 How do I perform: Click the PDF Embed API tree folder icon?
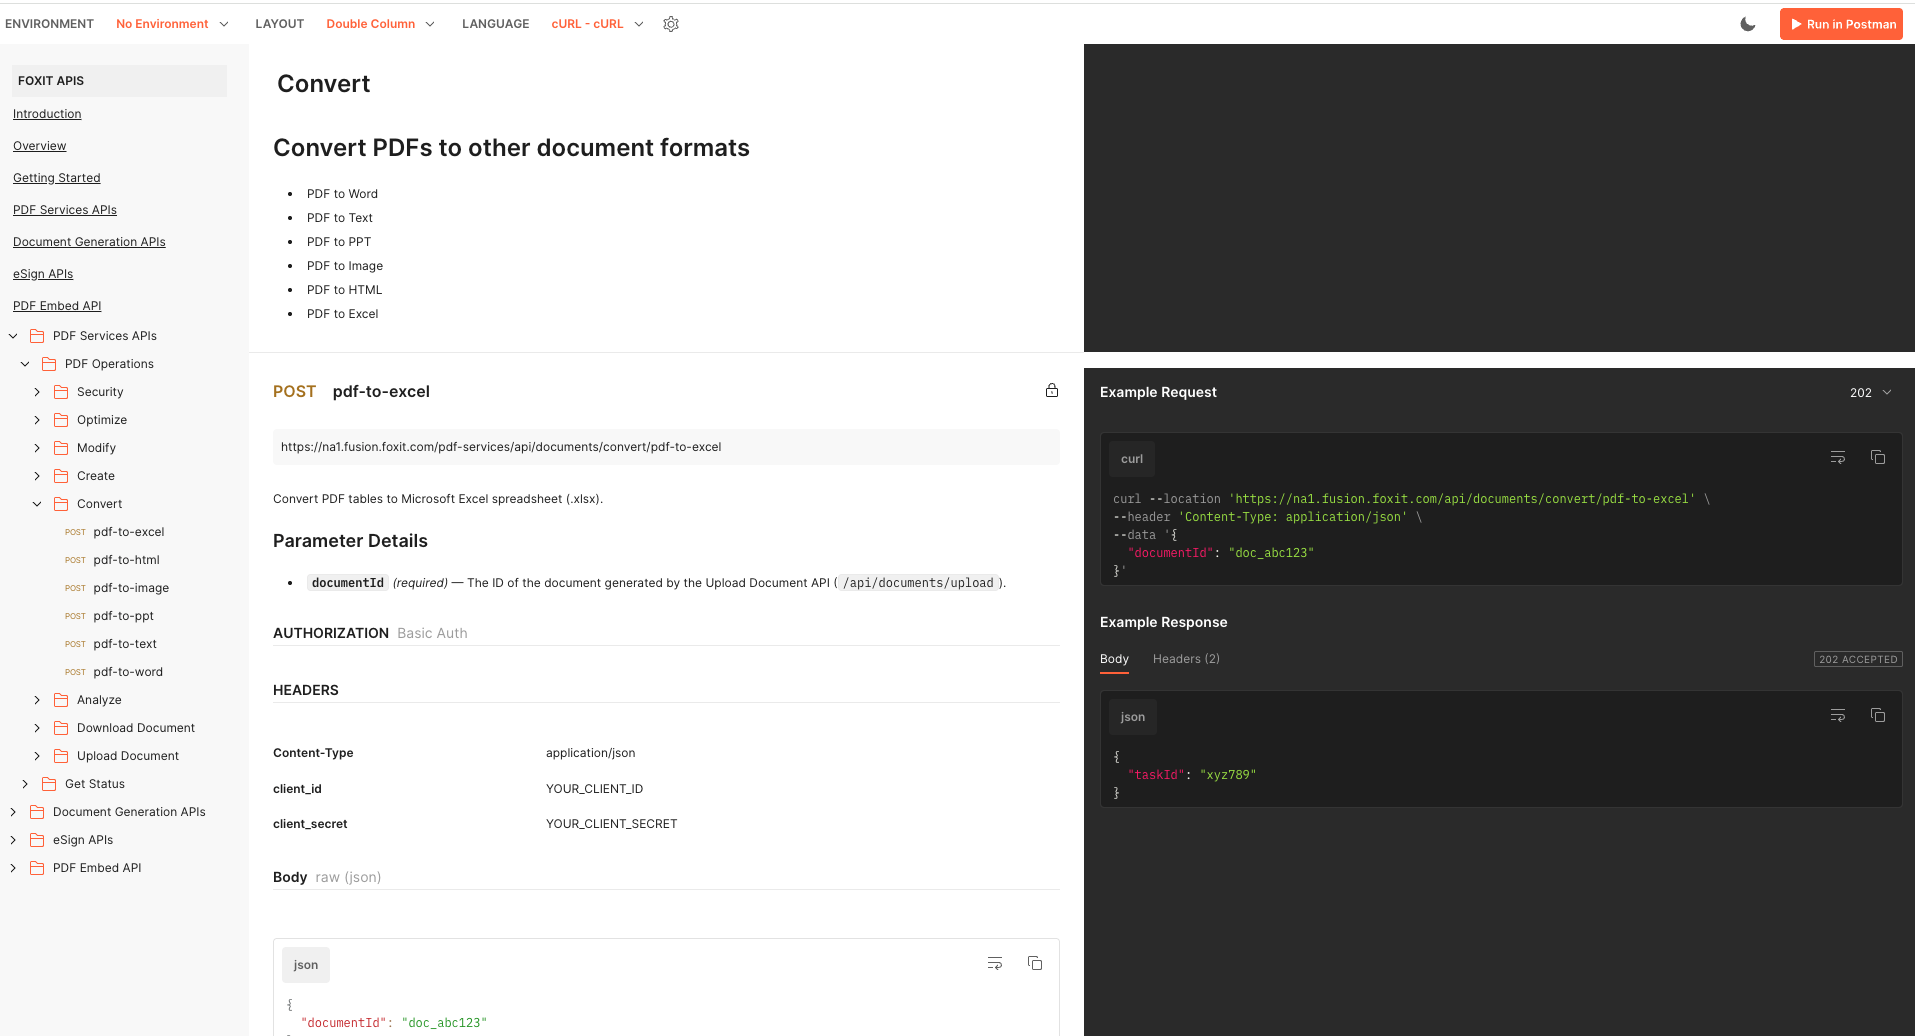37,868
